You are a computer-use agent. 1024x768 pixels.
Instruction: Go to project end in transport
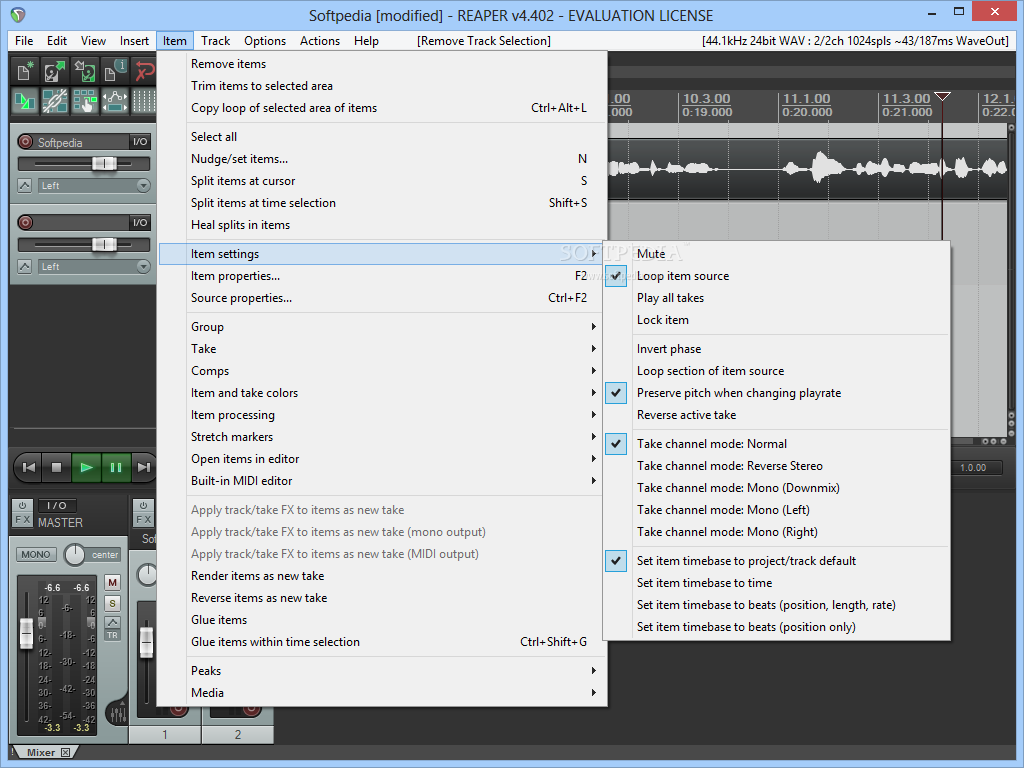pos(144,467)
